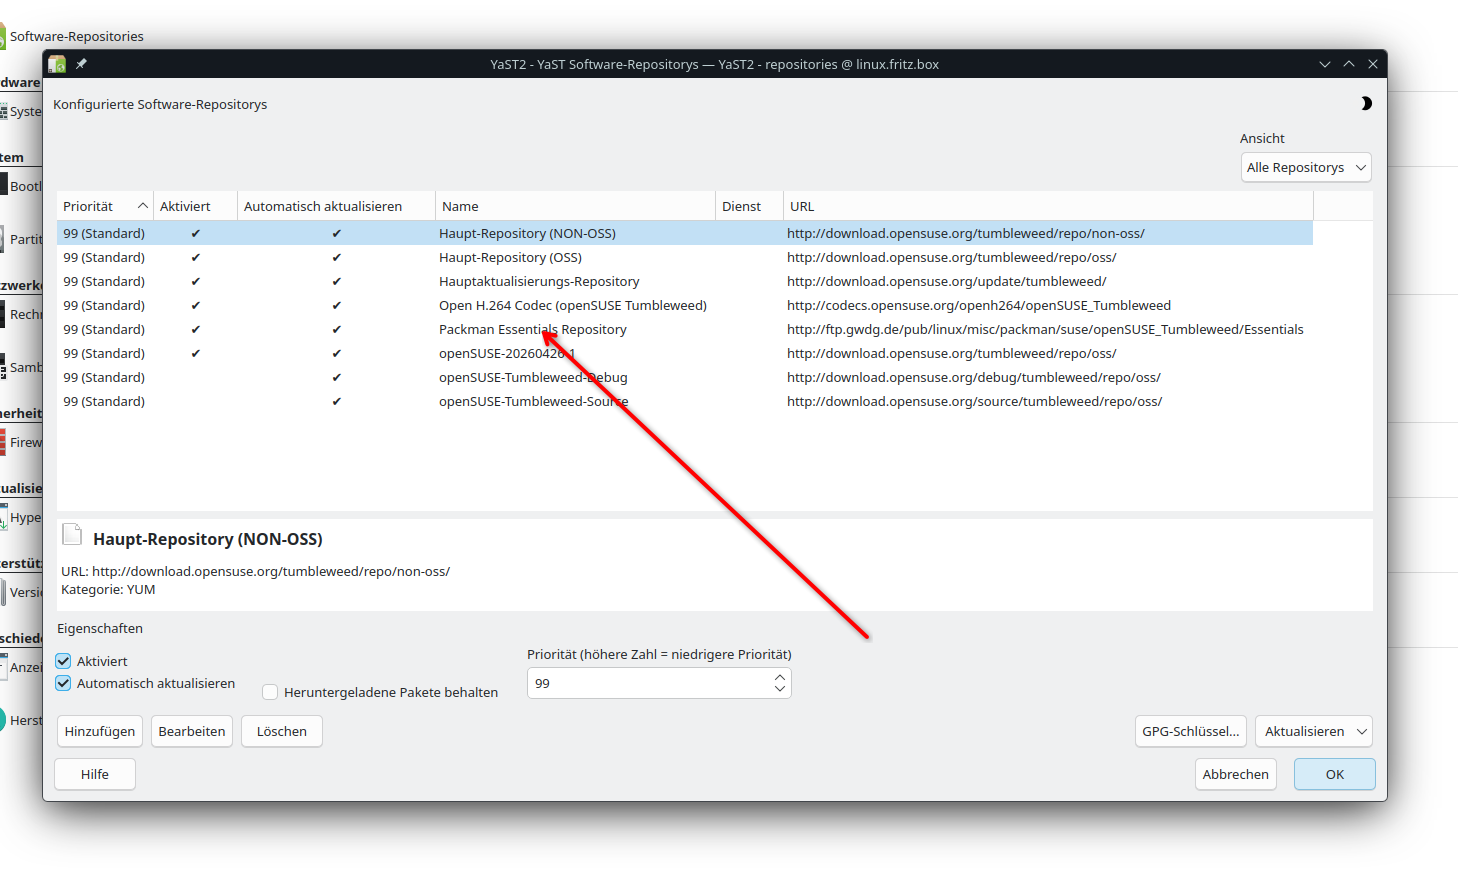Toggle the Aktiviert checkbox under Eigenschaften
Image resolution: width=1458 pixels, height=869 pixels.
pos(64,661)
